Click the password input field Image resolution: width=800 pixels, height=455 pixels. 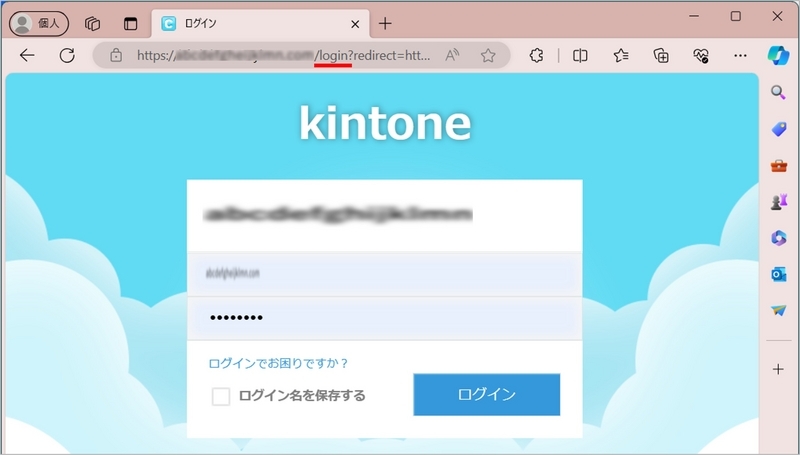click(x=385, y=318)
